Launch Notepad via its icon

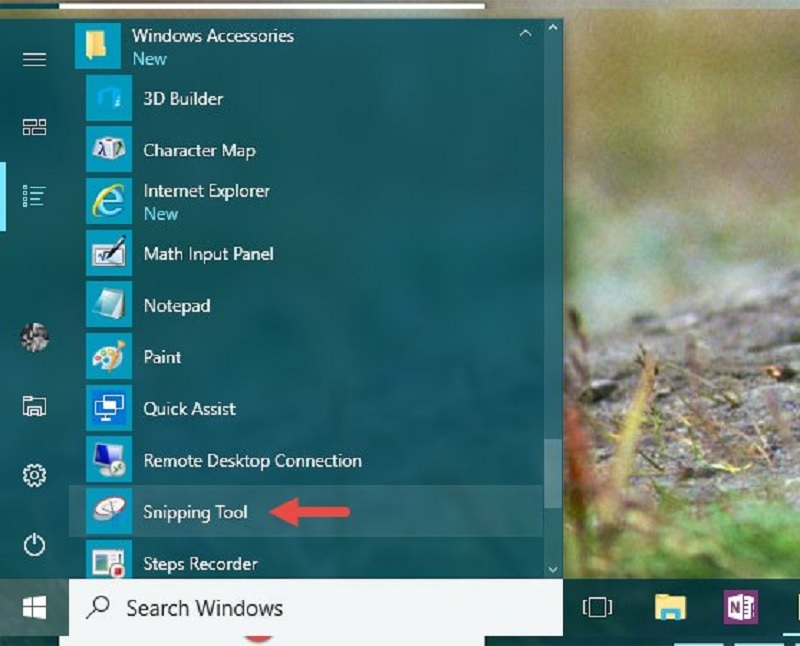(109, 304)
